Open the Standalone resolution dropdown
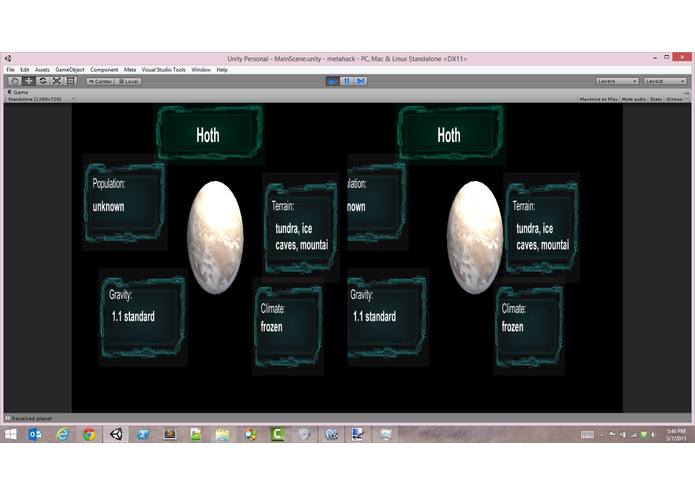Viewport: 695px width, 494px height. point(41,99)
